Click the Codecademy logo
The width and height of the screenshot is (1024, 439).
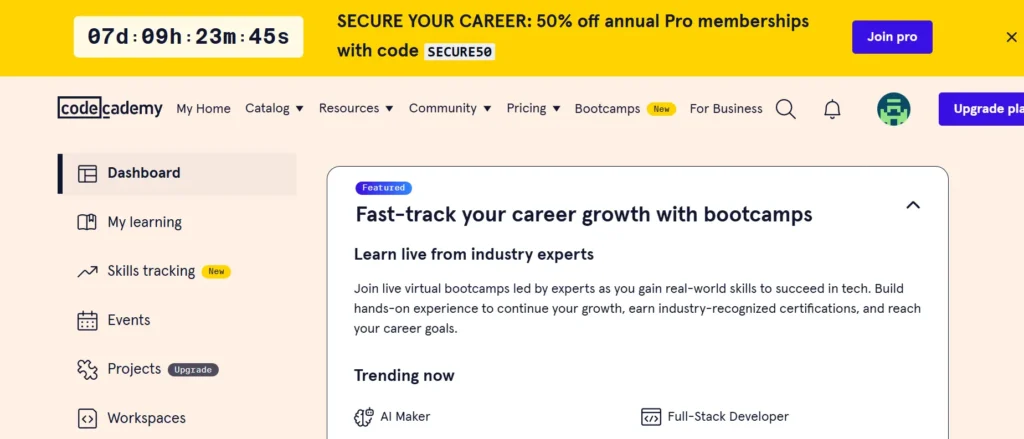110,108
